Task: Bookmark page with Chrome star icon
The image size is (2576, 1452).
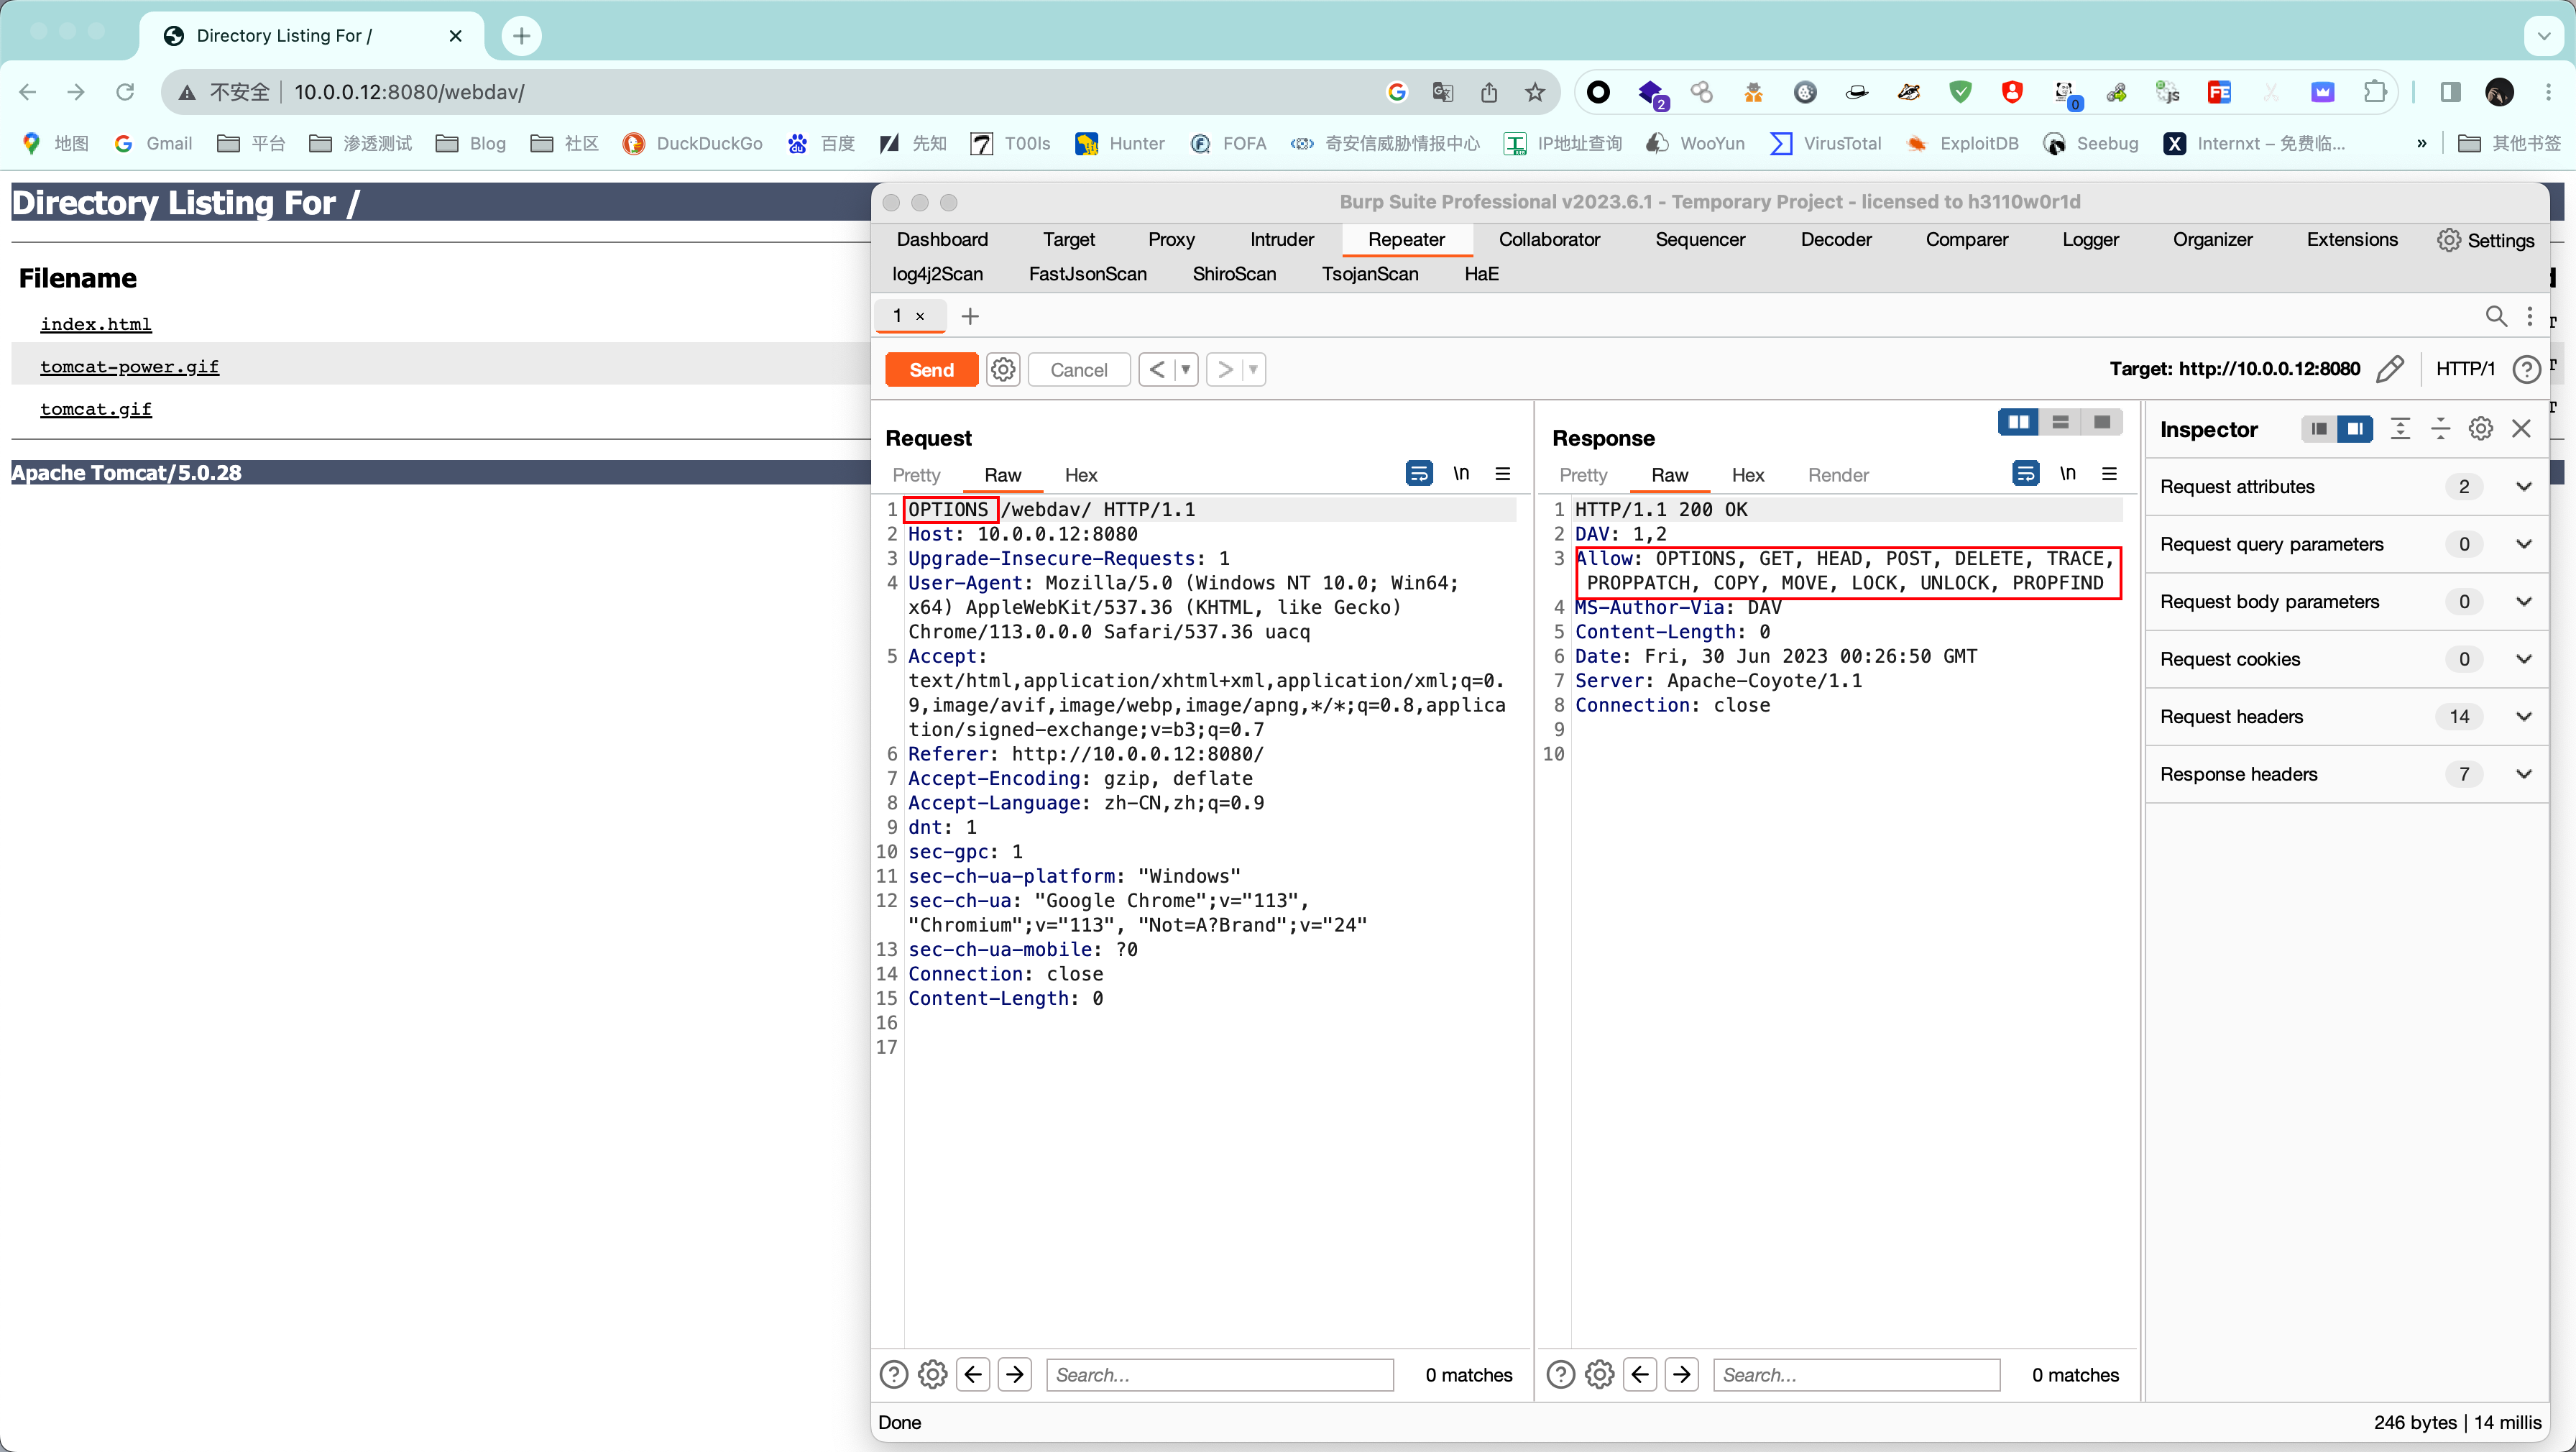Action: tap(1535, 92)
